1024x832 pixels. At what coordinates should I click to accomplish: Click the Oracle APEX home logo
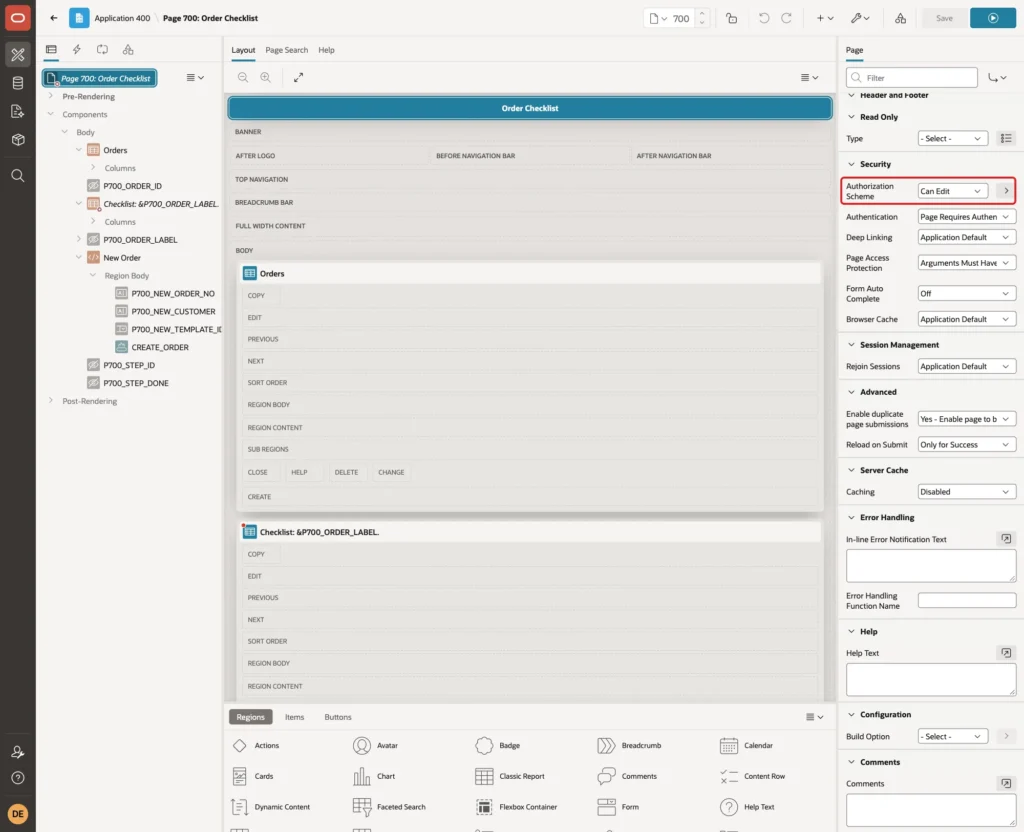click(18, 18)
